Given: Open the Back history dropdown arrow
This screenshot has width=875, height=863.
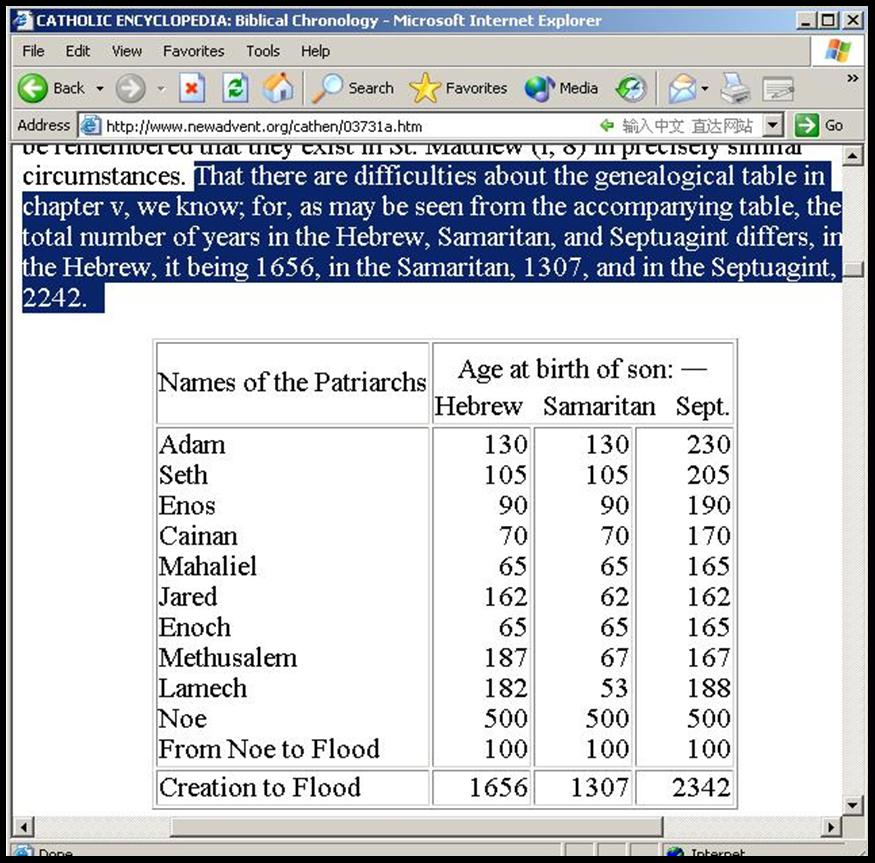Looking at the screenshot, I should pyautogui.click(x=100, y=88).
